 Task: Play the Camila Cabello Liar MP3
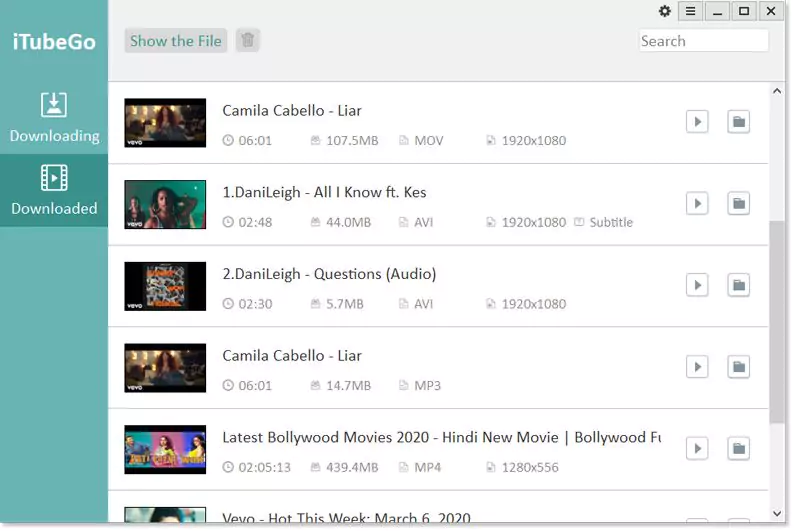(697, 367)
